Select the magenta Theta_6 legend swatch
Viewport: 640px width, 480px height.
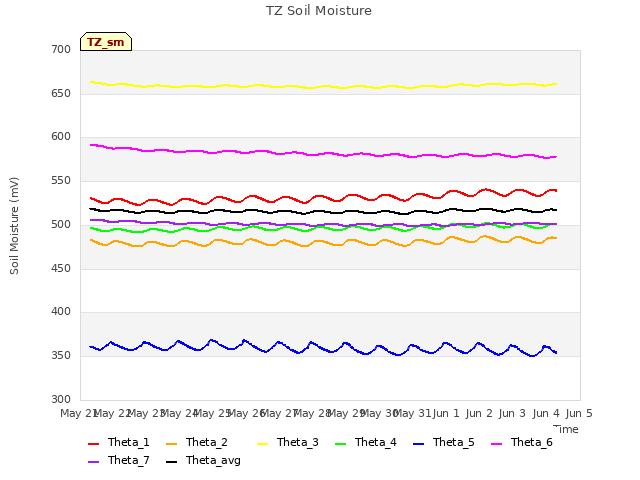496,444
